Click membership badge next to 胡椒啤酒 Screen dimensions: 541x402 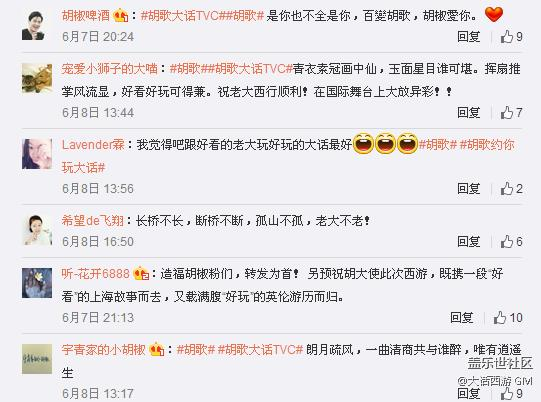click(120, 16)
